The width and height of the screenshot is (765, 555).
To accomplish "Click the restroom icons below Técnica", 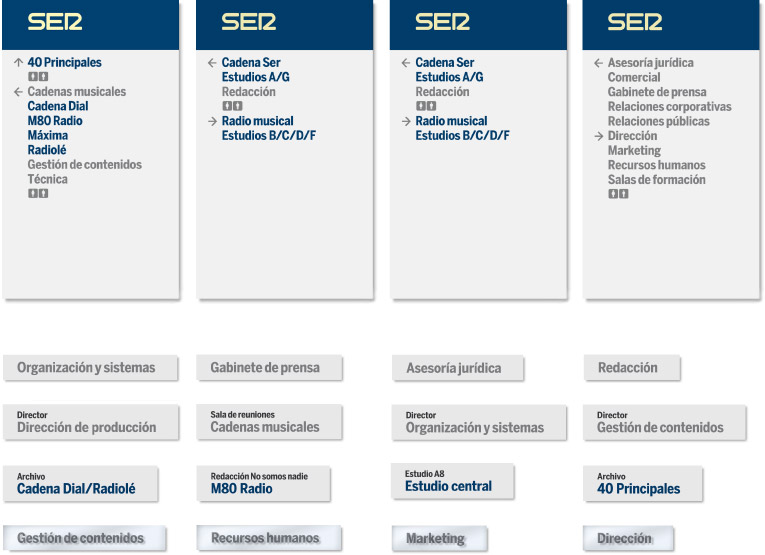I will (x=38, y=194).
